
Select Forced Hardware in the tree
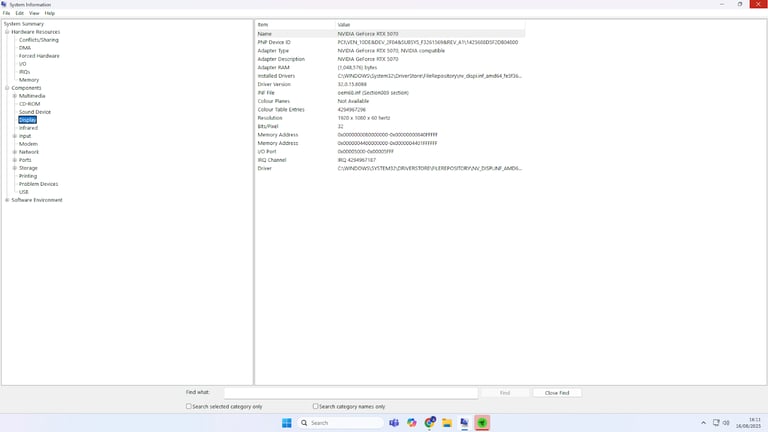(x=39, y=56)
